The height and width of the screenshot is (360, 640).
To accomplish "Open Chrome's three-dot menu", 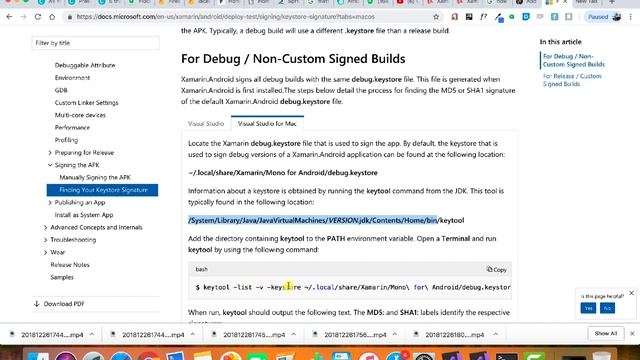I will point(631,17).
